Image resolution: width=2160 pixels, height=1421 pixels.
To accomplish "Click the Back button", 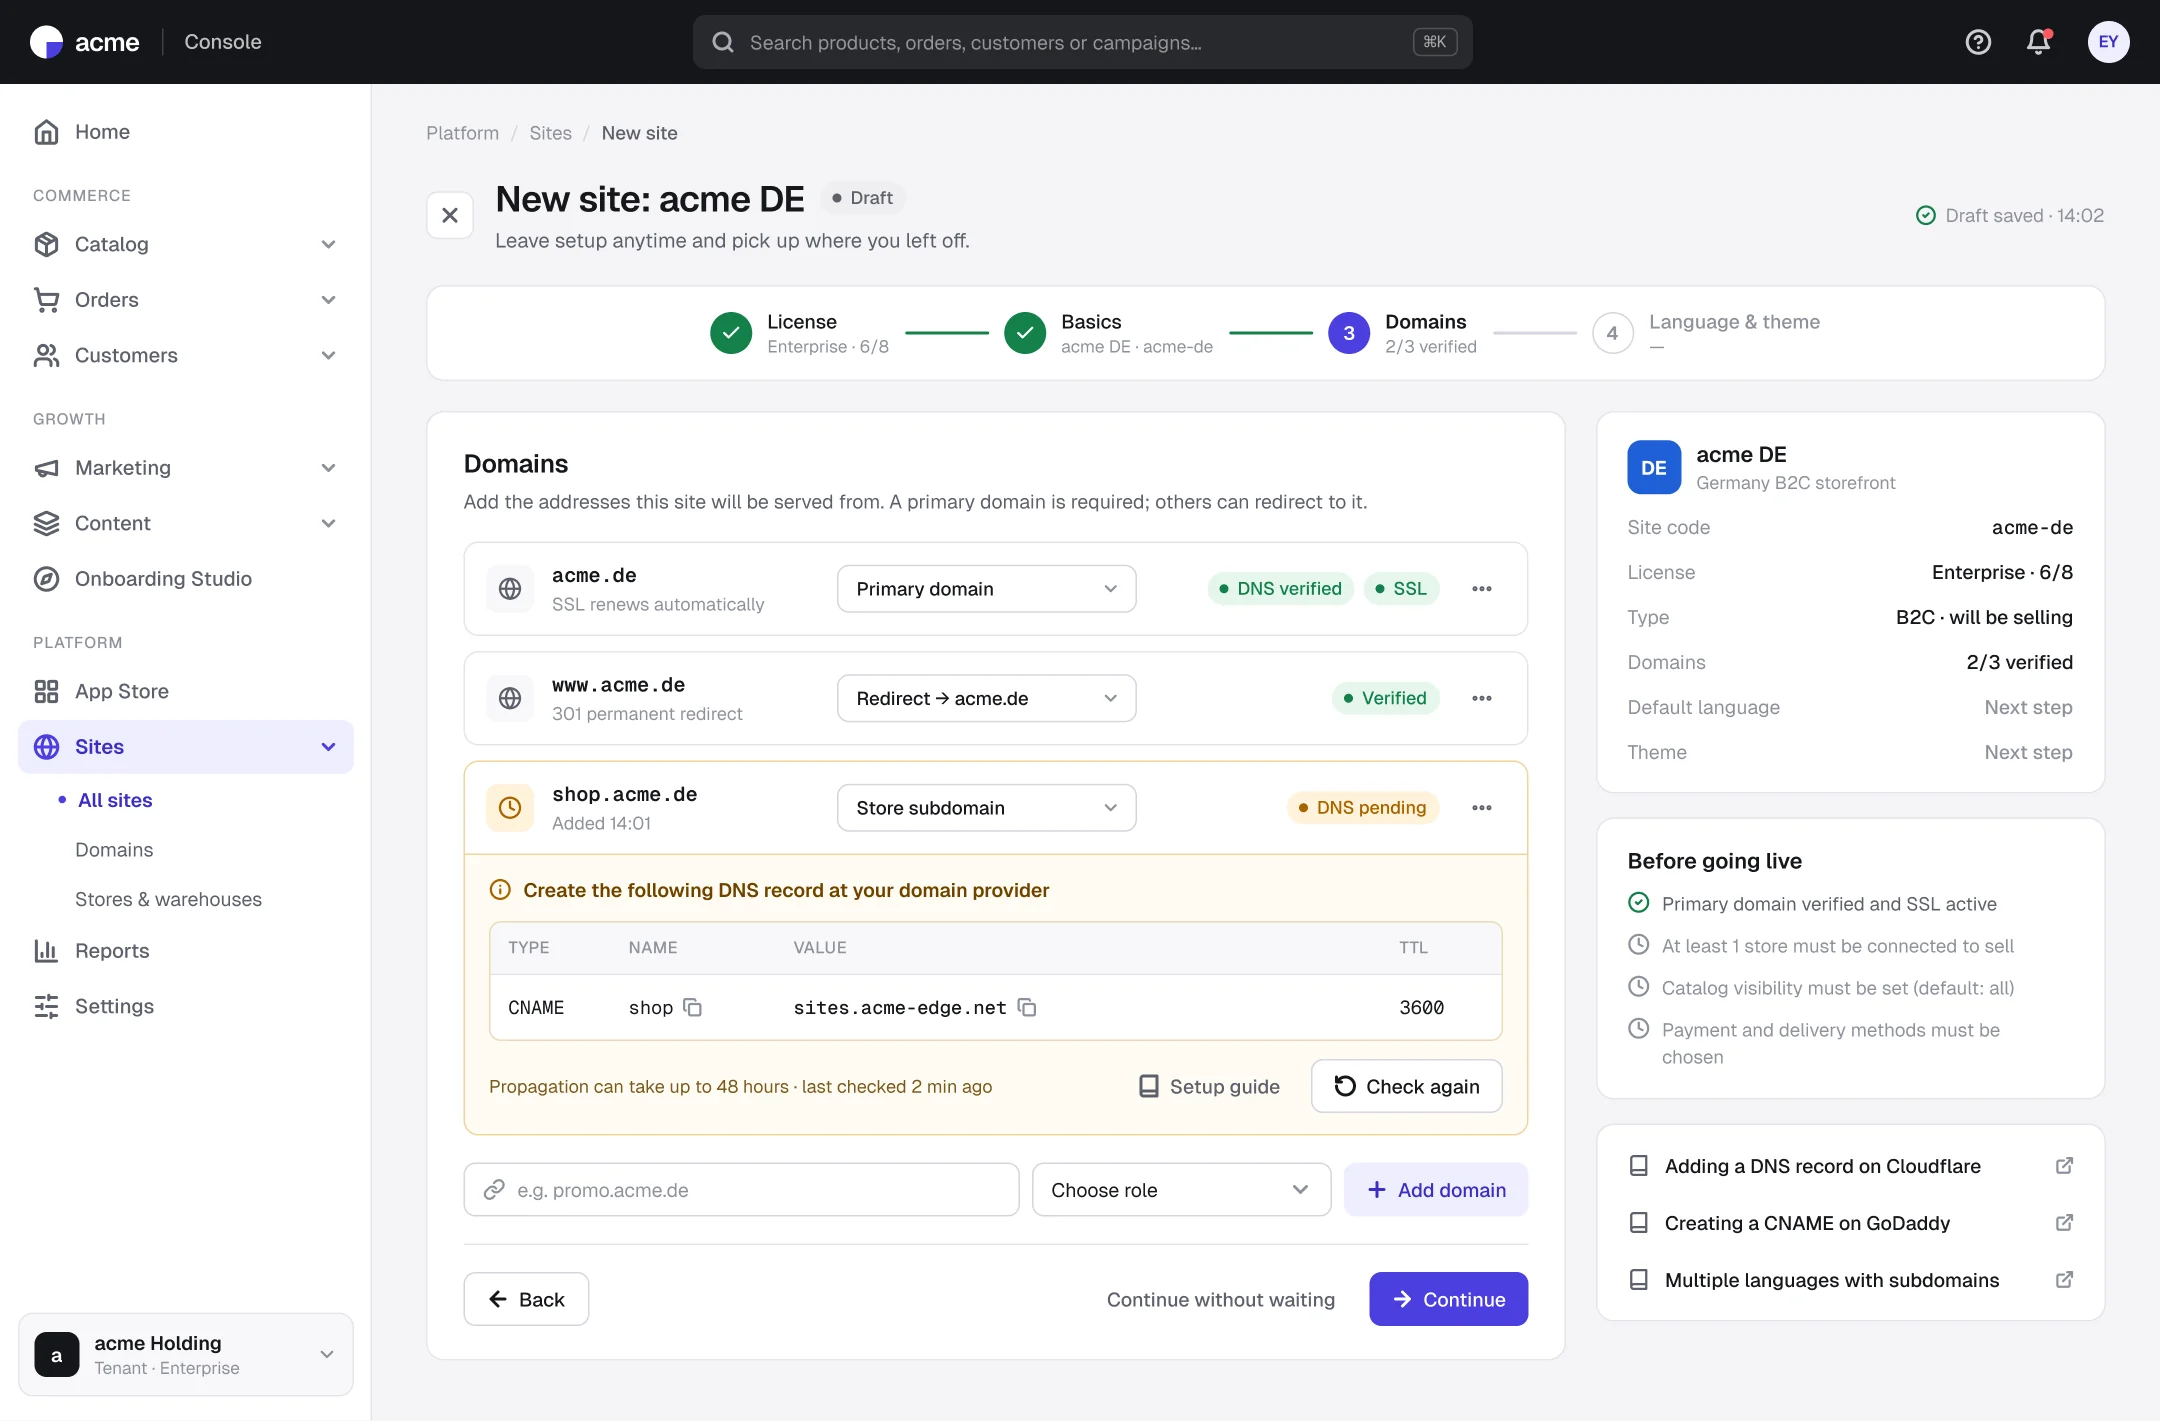I will coord(526,1299).
